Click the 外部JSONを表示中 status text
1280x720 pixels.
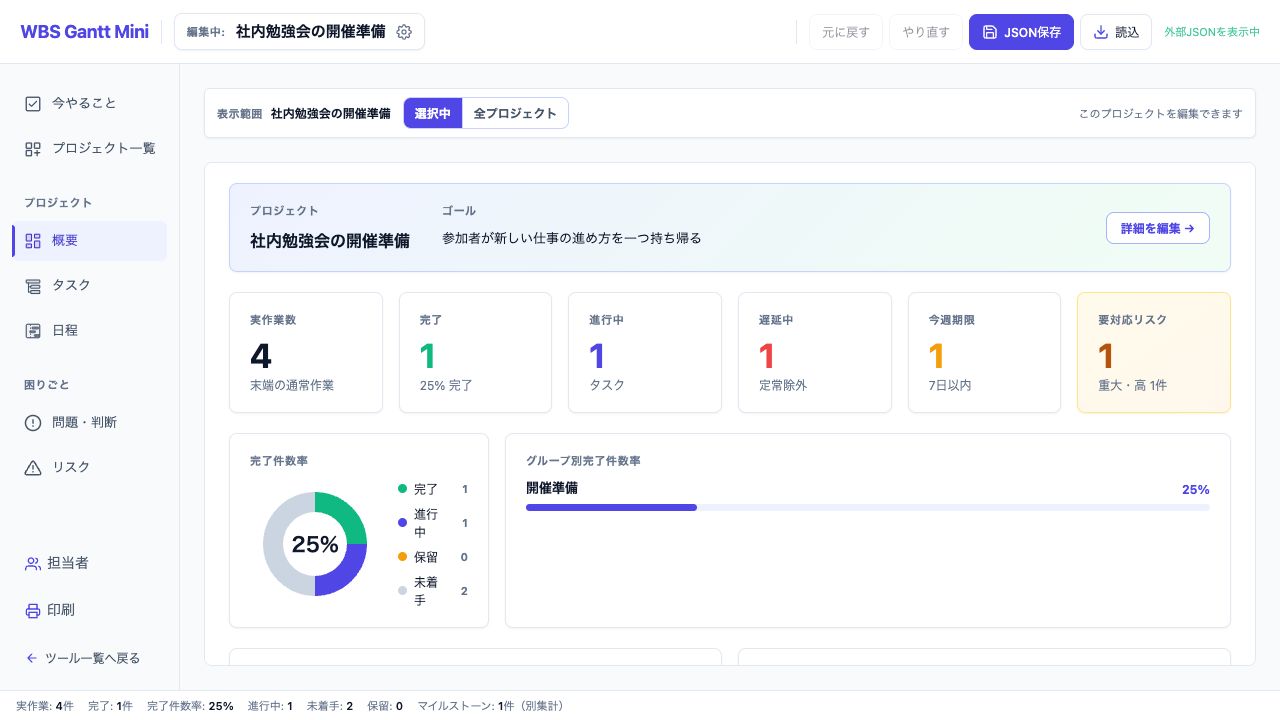pyautogui.click(x=1212, y=32)
